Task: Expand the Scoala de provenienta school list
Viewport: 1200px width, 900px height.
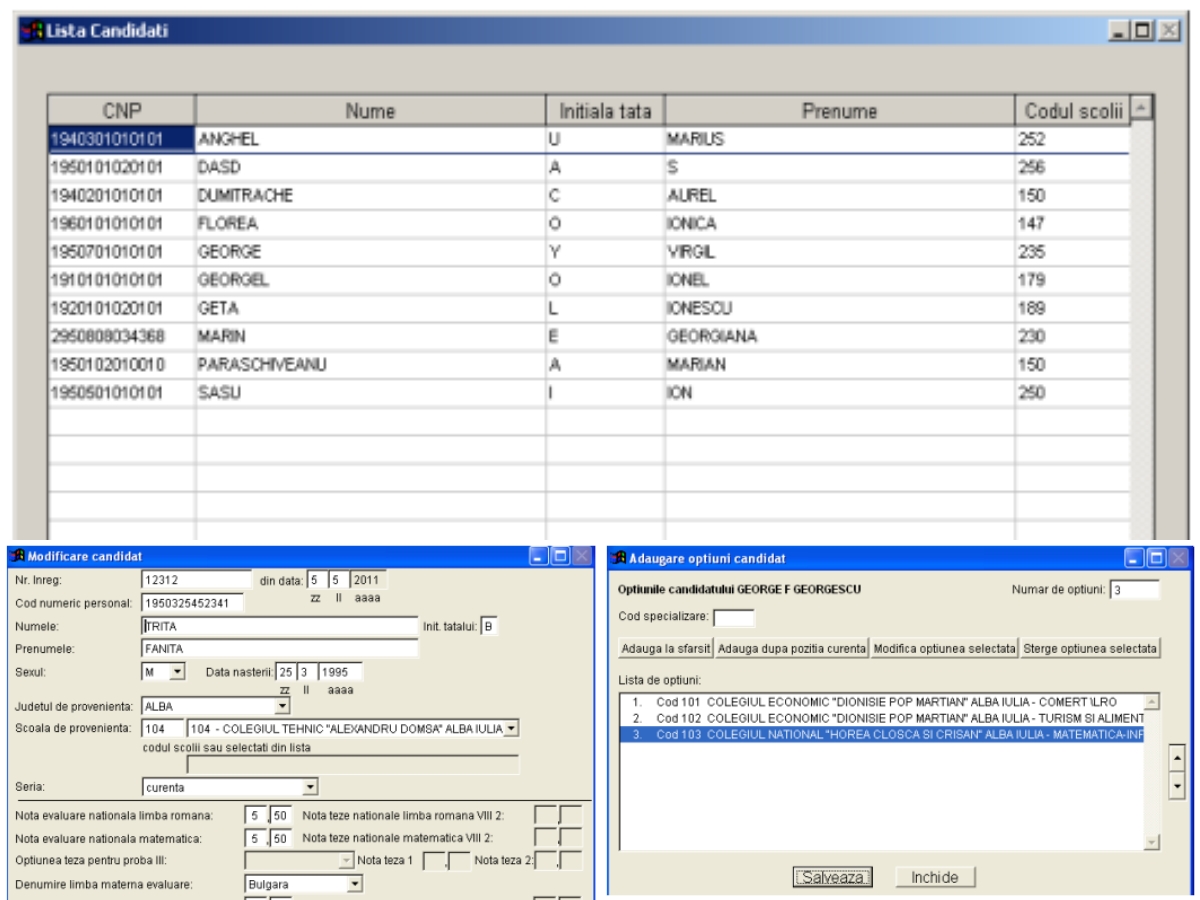Action: pos(512,728)
